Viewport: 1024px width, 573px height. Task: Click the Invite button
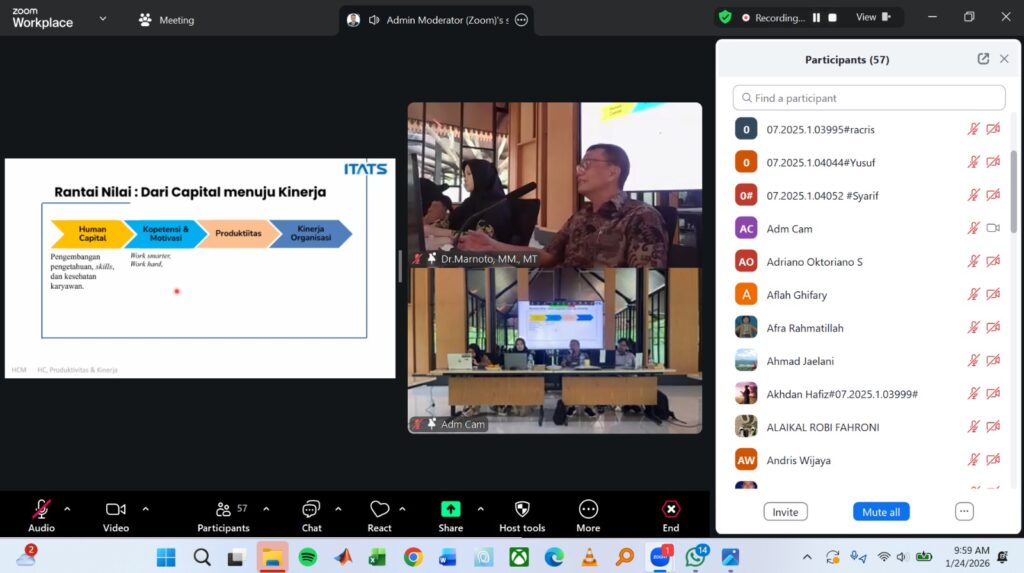click(785, 512)
